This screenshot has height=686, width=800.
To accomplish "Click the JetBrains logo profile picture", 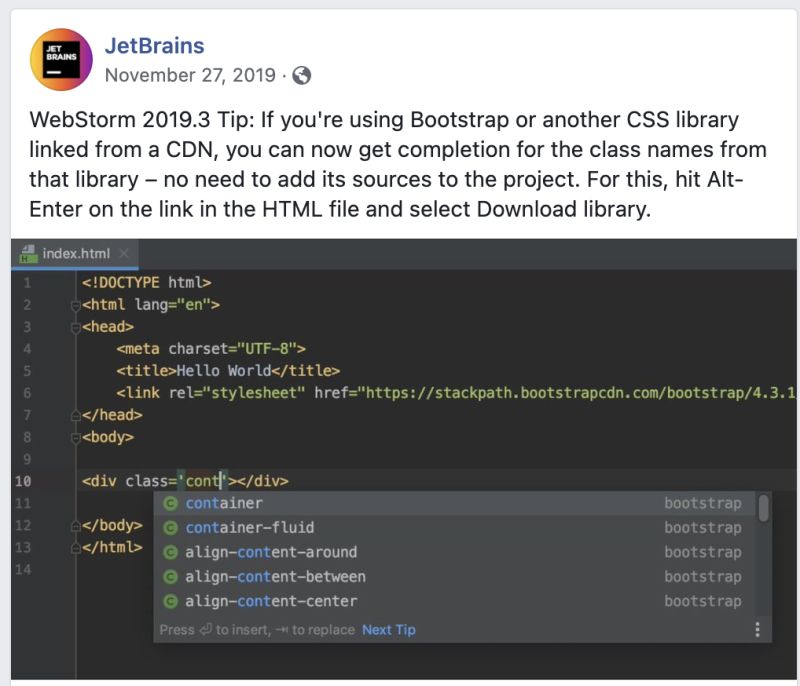I will pos(58,56).
